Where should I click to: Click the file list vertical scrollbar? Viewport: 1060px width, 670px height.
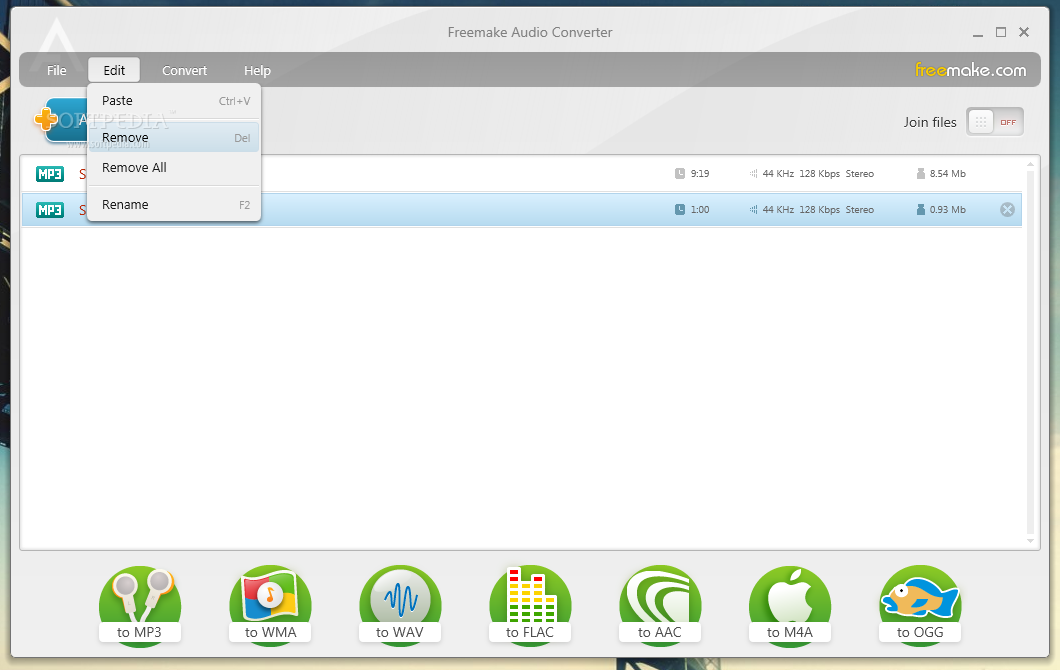(1030, 352)
